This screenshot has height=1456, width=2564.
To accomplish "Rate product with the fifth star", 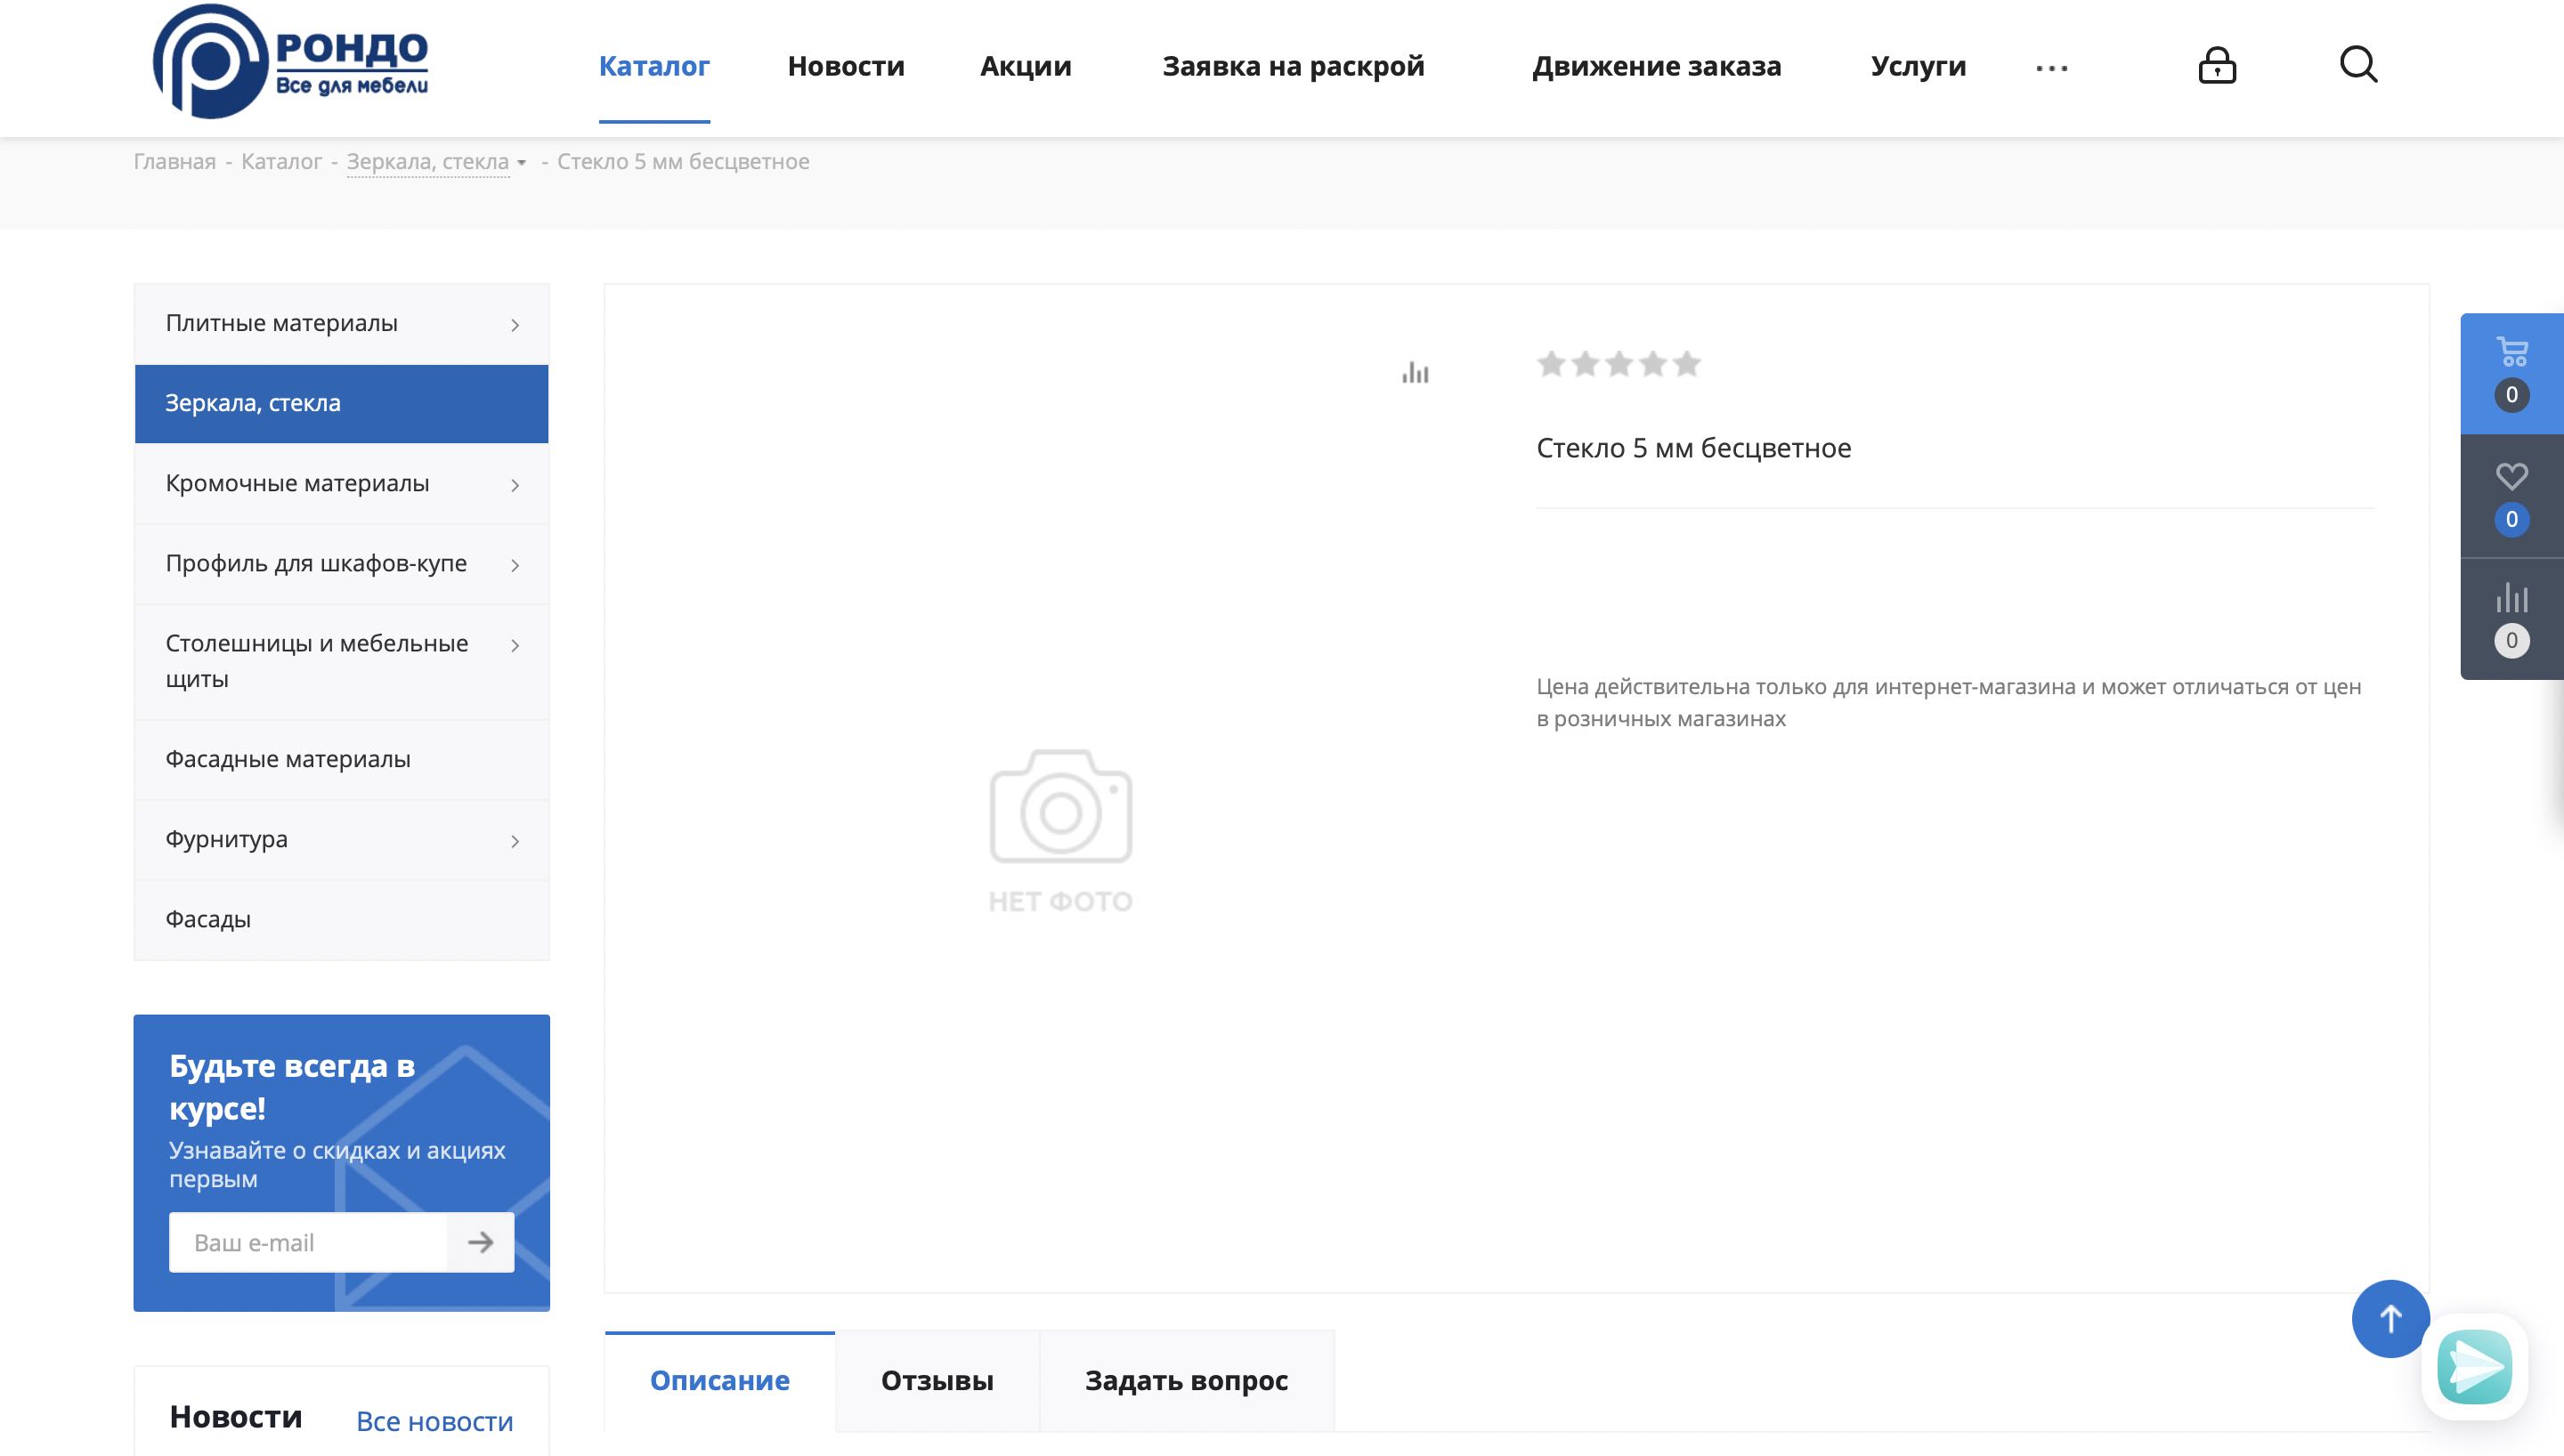I will pos(1686,364).
